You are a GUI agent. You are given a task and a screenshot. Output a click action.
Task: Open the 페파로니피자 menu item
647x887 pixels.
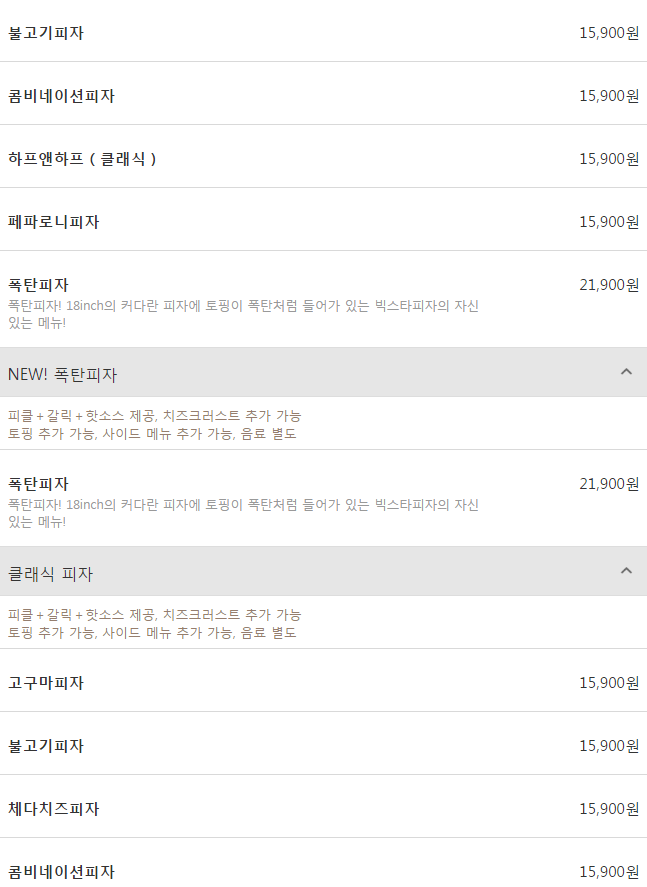(x=54, y=222)
